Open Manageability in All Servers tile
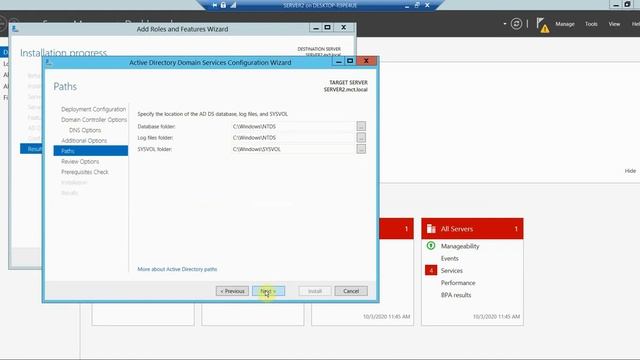Screen dimensions: 640x360 (460, 246)
